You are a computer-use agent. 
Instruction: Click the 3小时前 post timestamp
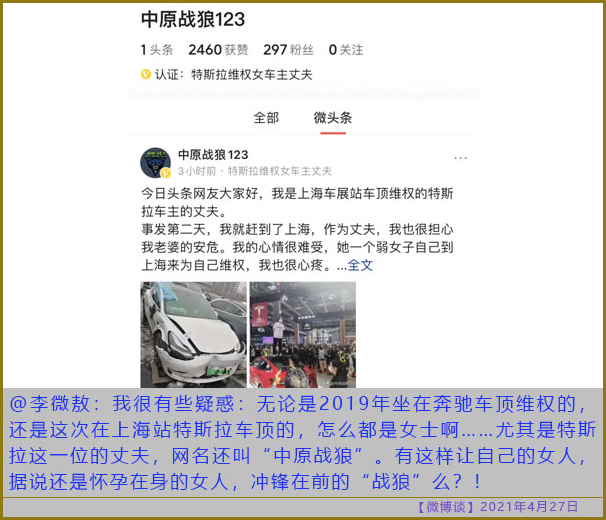pyautogui.click(x=197, y=171)
